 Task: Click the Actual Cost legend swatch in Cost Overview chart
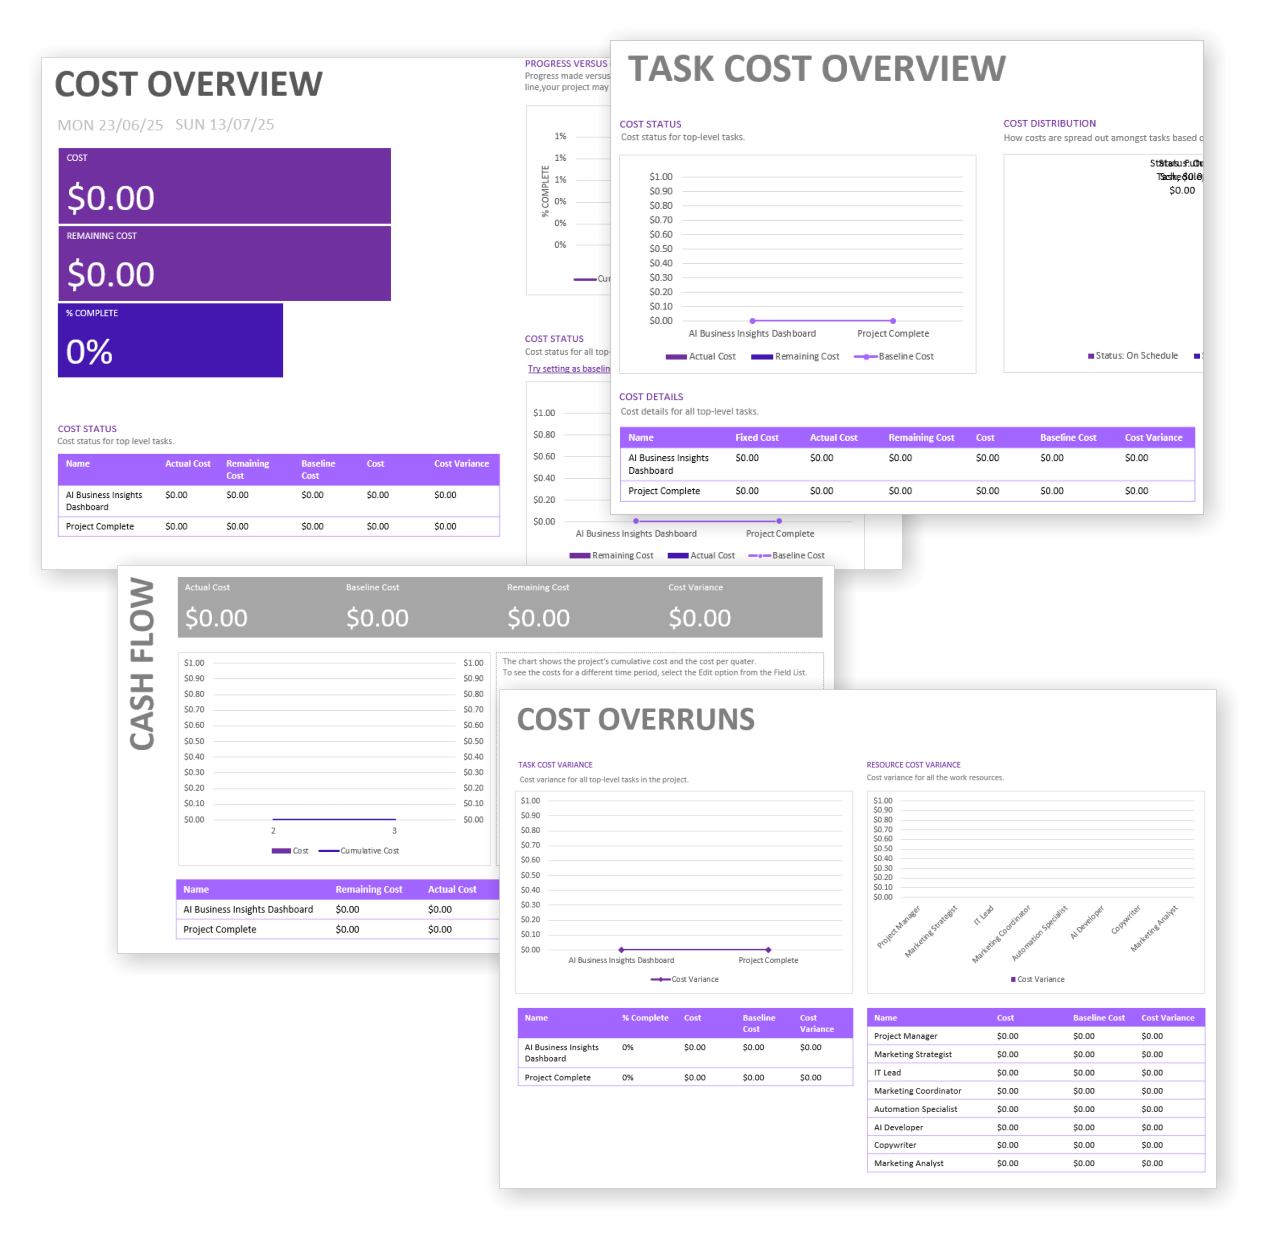click(x=678, y=556)
